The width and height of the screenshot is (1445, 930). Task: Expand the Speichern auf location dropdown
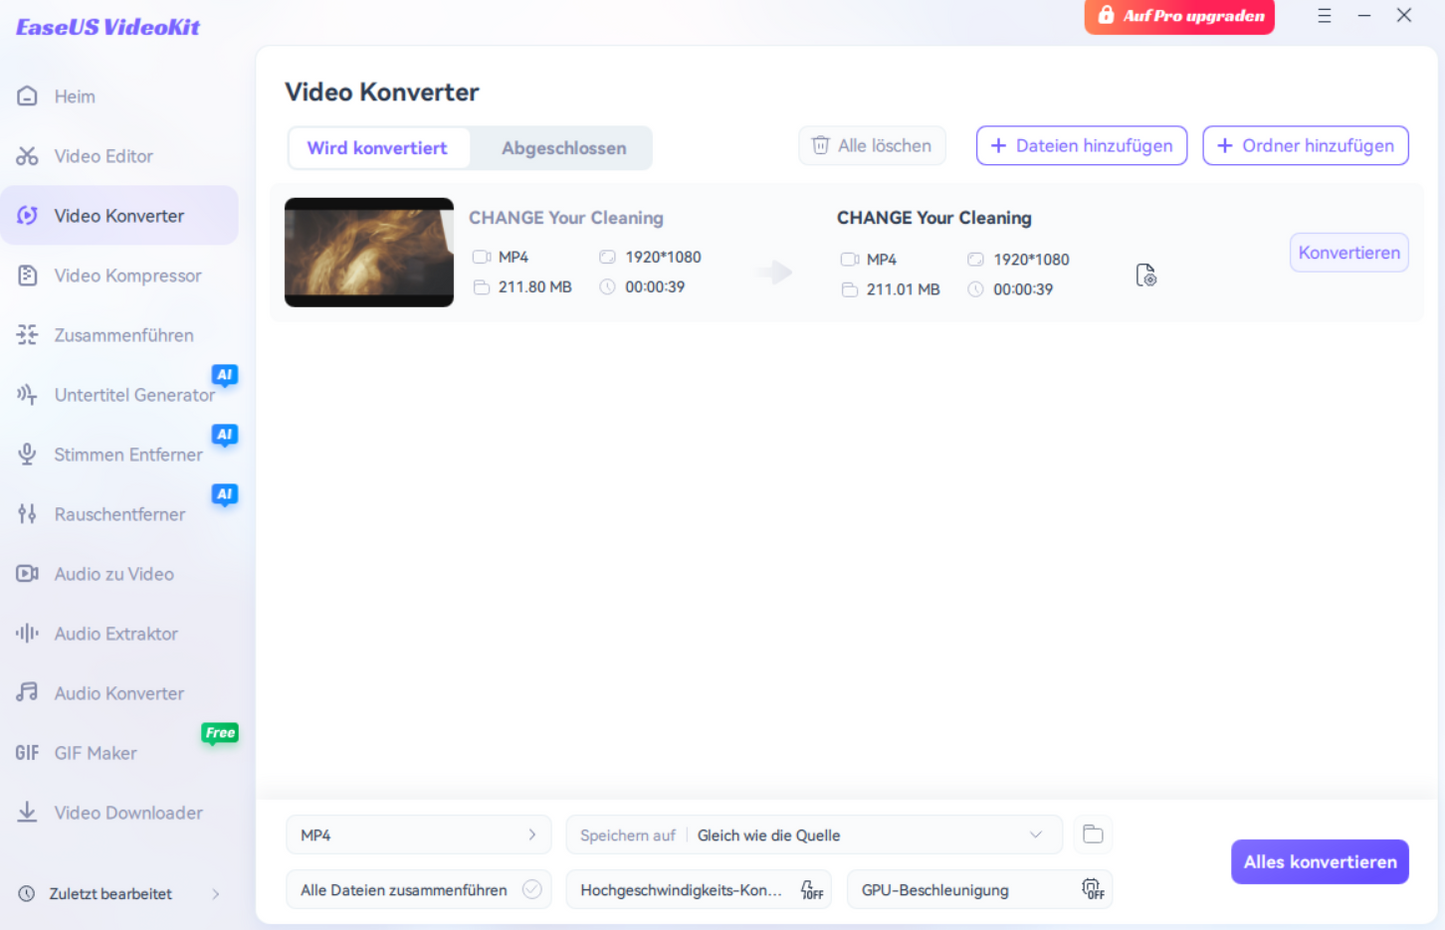tap(1036, 835)
